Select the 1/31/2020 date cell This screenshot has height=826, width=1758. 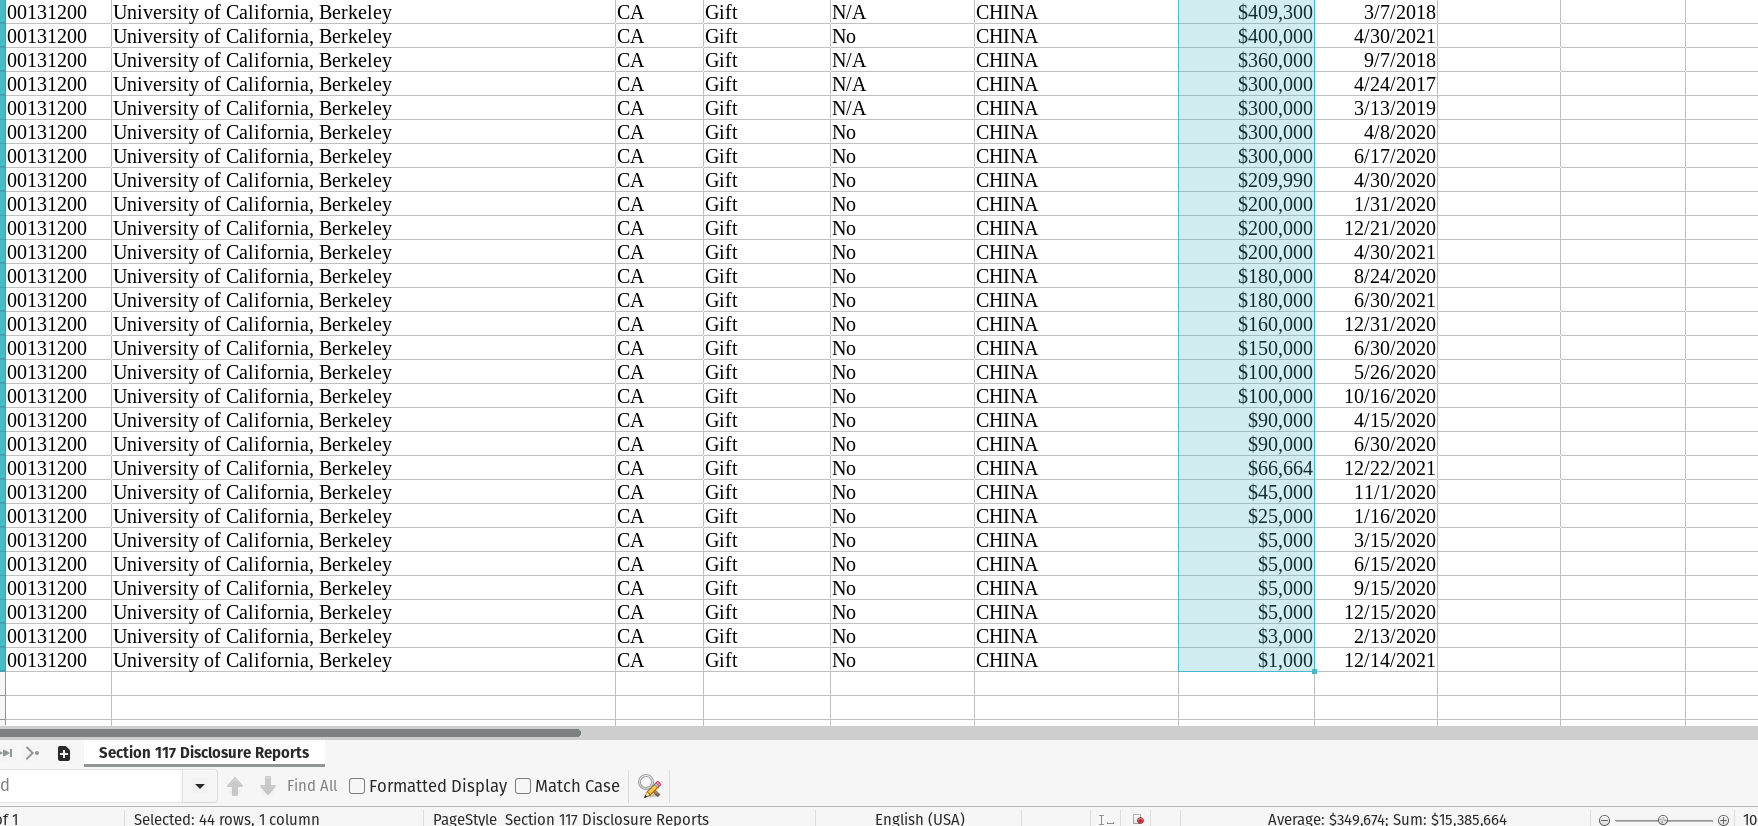(x=1376, y=204)
